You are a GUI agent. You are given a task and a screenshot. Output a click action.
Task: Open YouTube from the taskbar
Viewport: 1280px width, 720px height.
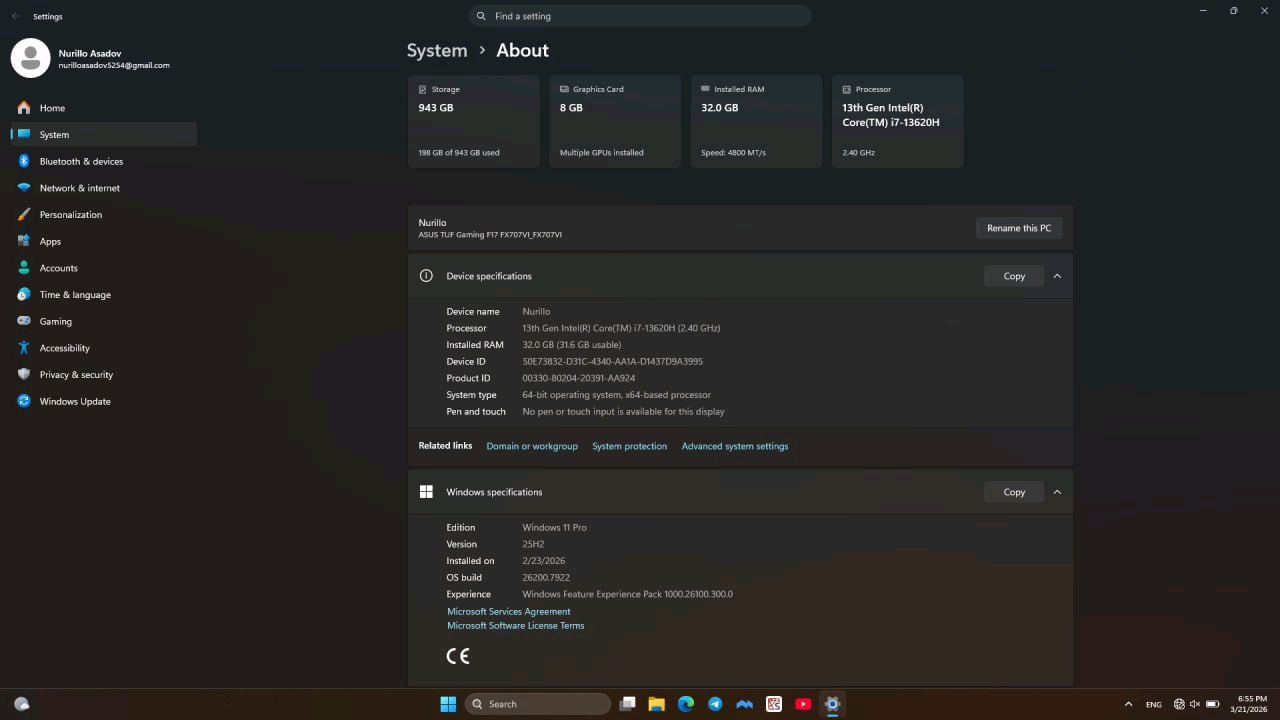803,703
